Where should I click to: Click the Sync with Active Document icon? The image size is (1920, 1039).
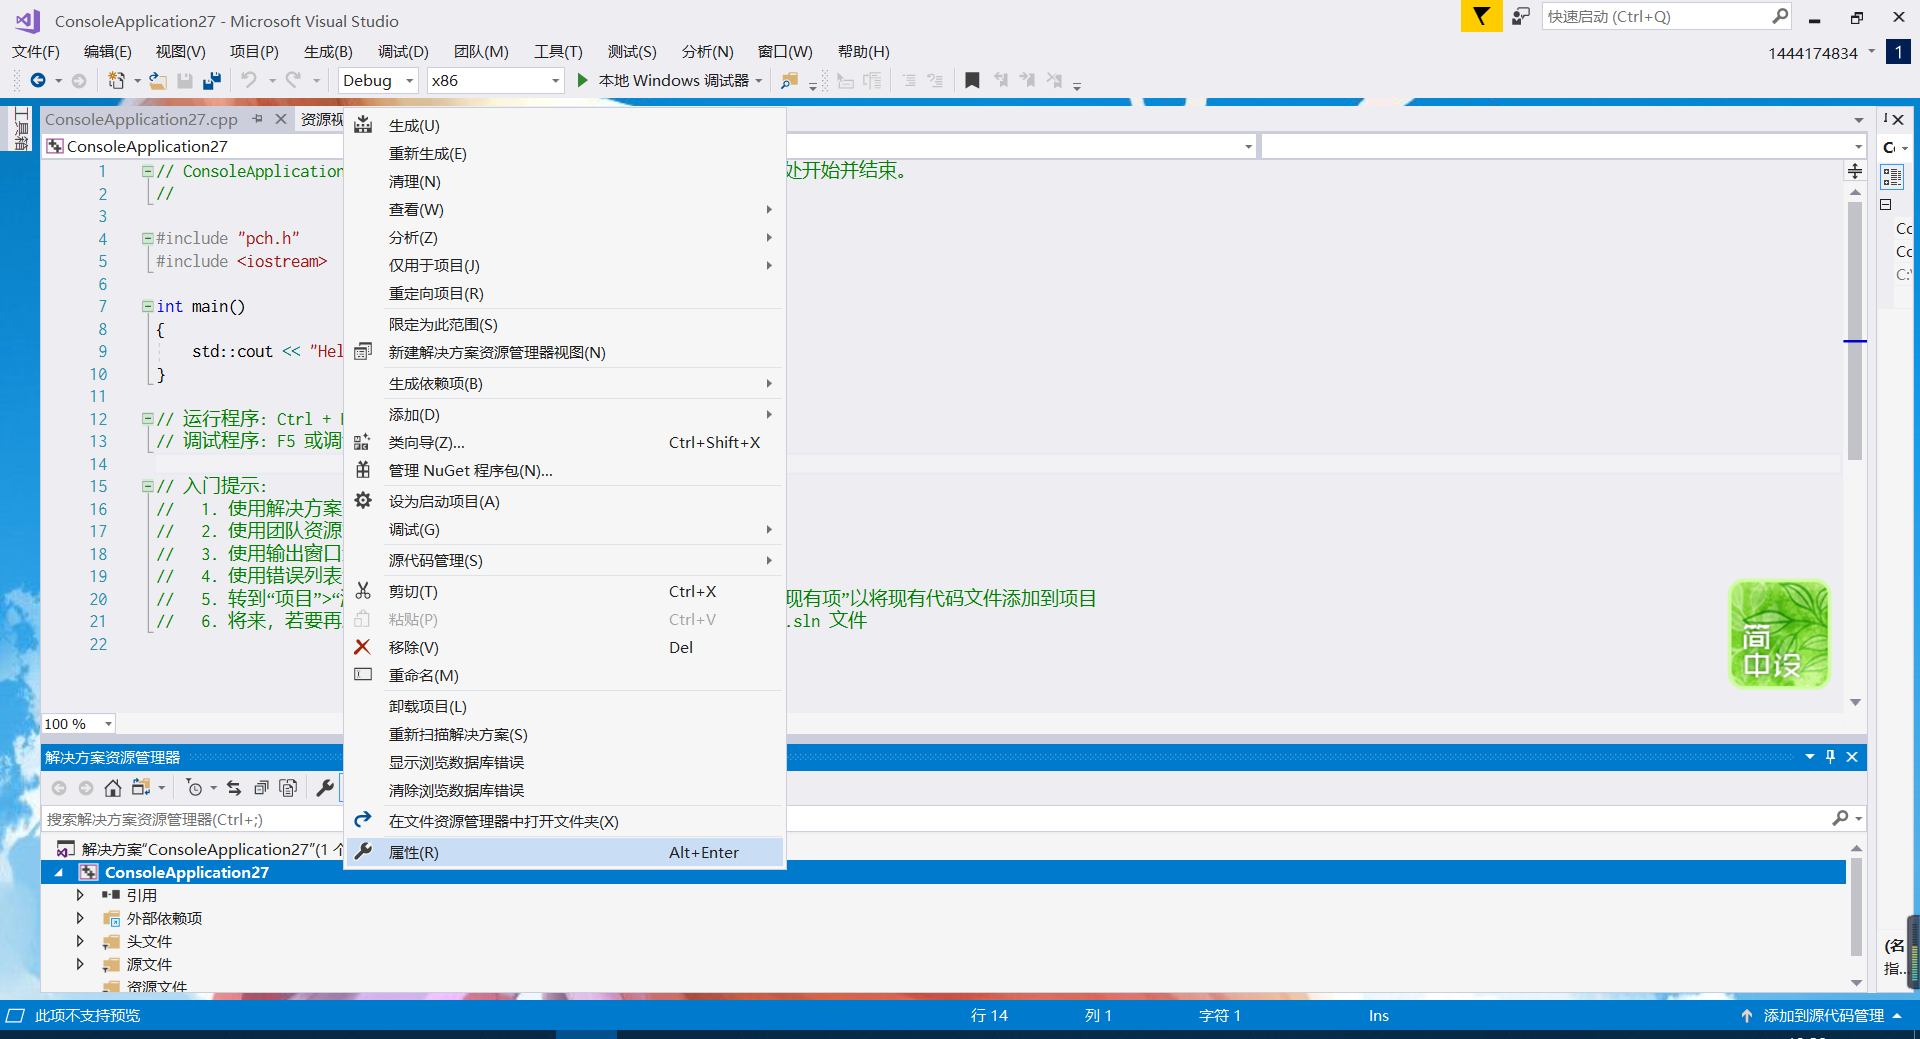[x=234, y=788]
